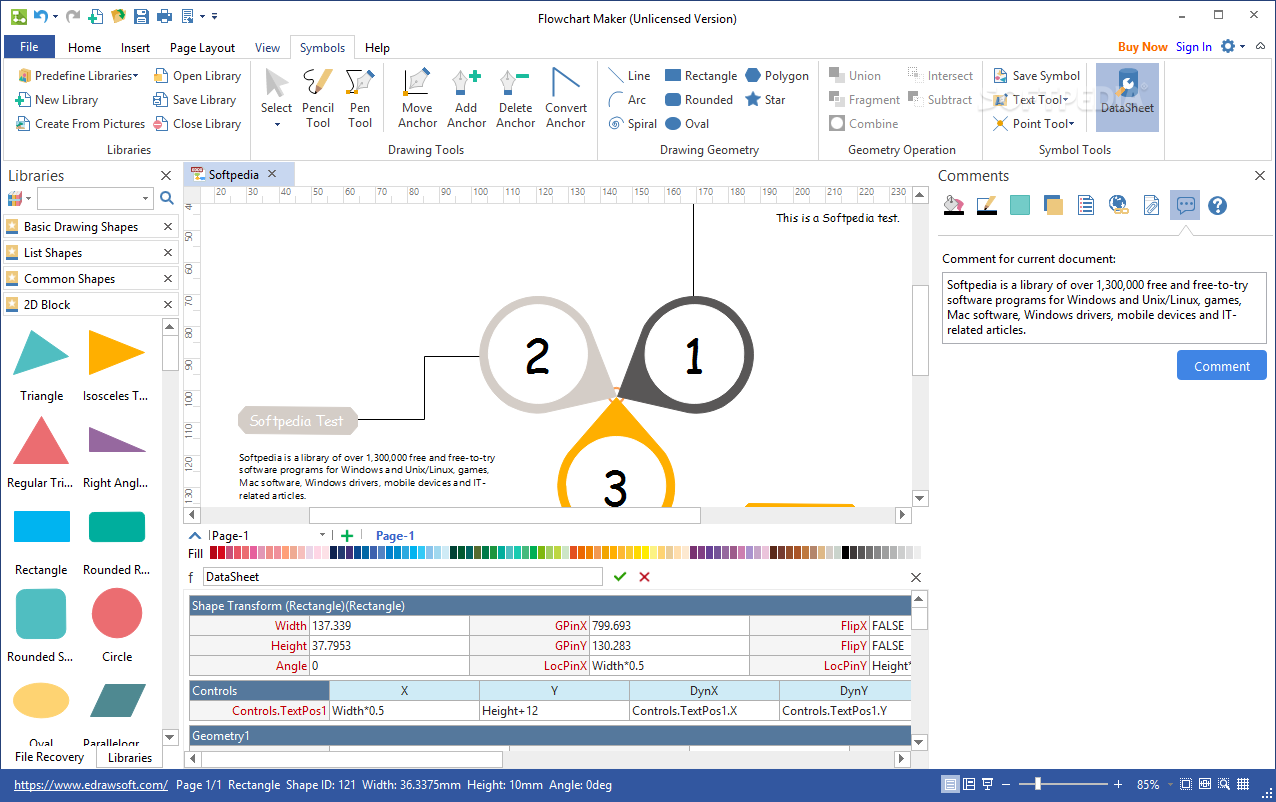Viewport: 1276px width, 802px height.
Task: Switch to normal page view in status bar
Action: click(x=952, y=785)
